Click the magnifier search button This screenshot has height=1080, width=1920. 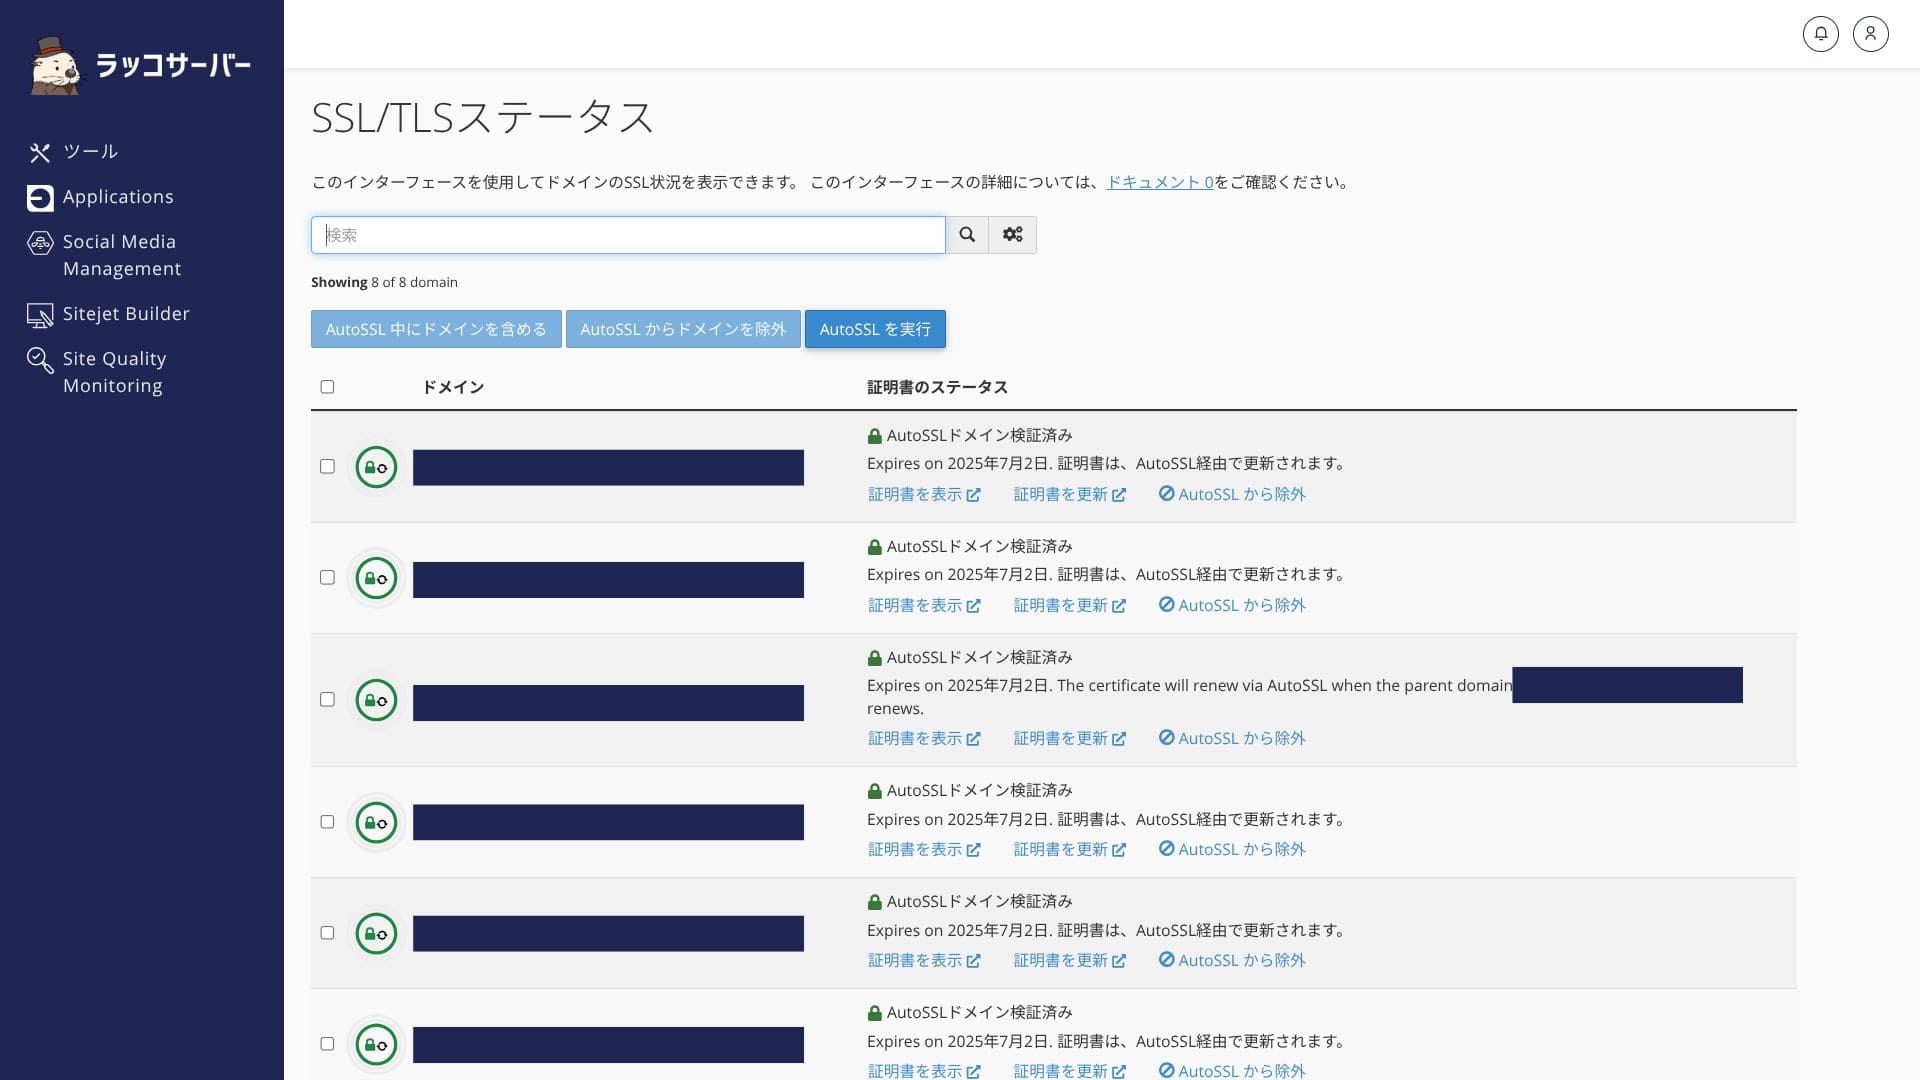click(x=967, y=235)
